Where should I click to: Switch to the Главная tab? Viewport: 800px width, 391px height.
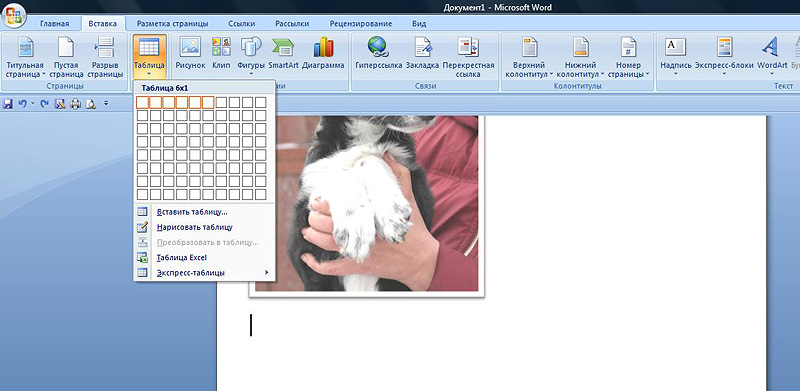55,23
